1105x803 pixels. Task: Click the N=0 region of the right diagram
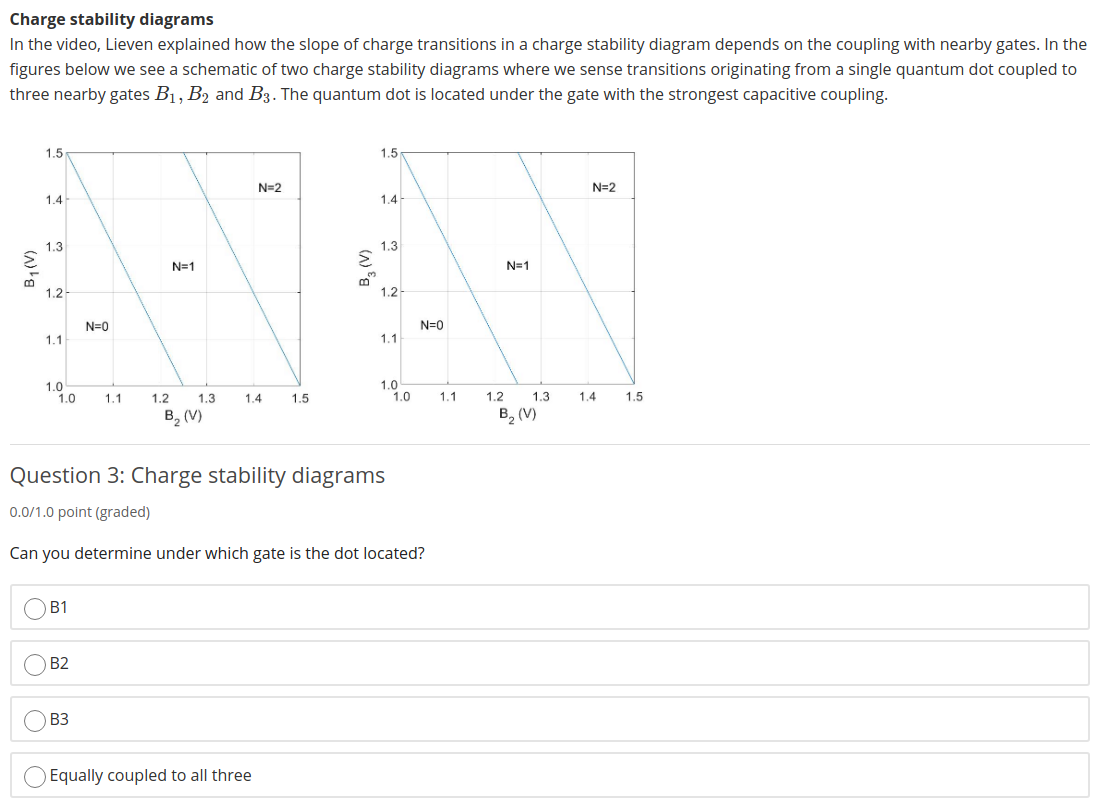point(433,325)
